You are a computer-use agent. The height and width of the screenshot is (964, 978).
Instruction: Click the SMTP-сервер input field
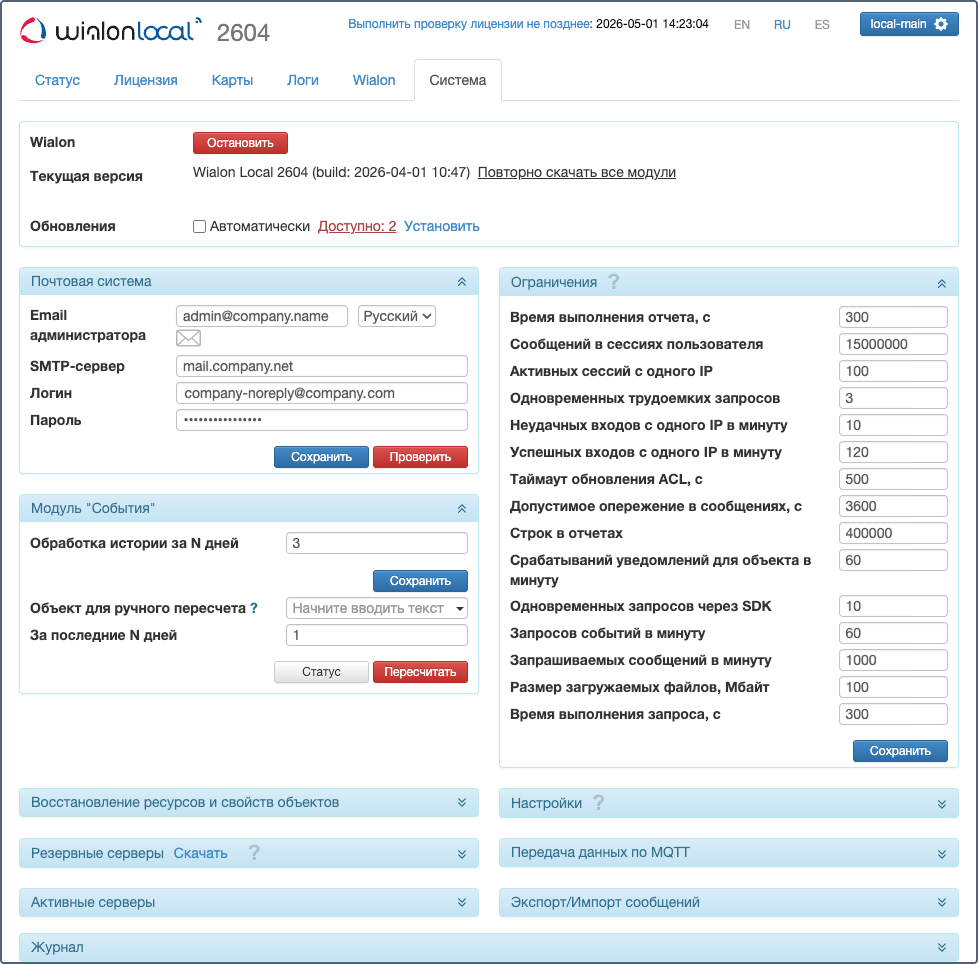(321, 366)
